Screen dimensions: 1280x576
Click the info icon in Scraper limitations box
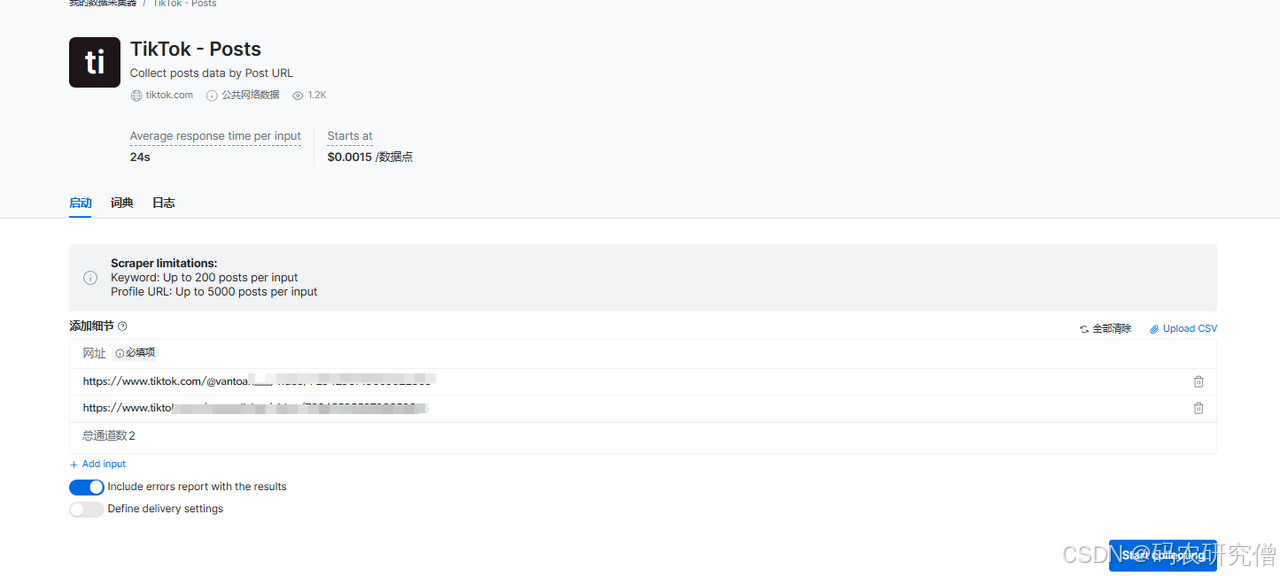pos(90,278)
